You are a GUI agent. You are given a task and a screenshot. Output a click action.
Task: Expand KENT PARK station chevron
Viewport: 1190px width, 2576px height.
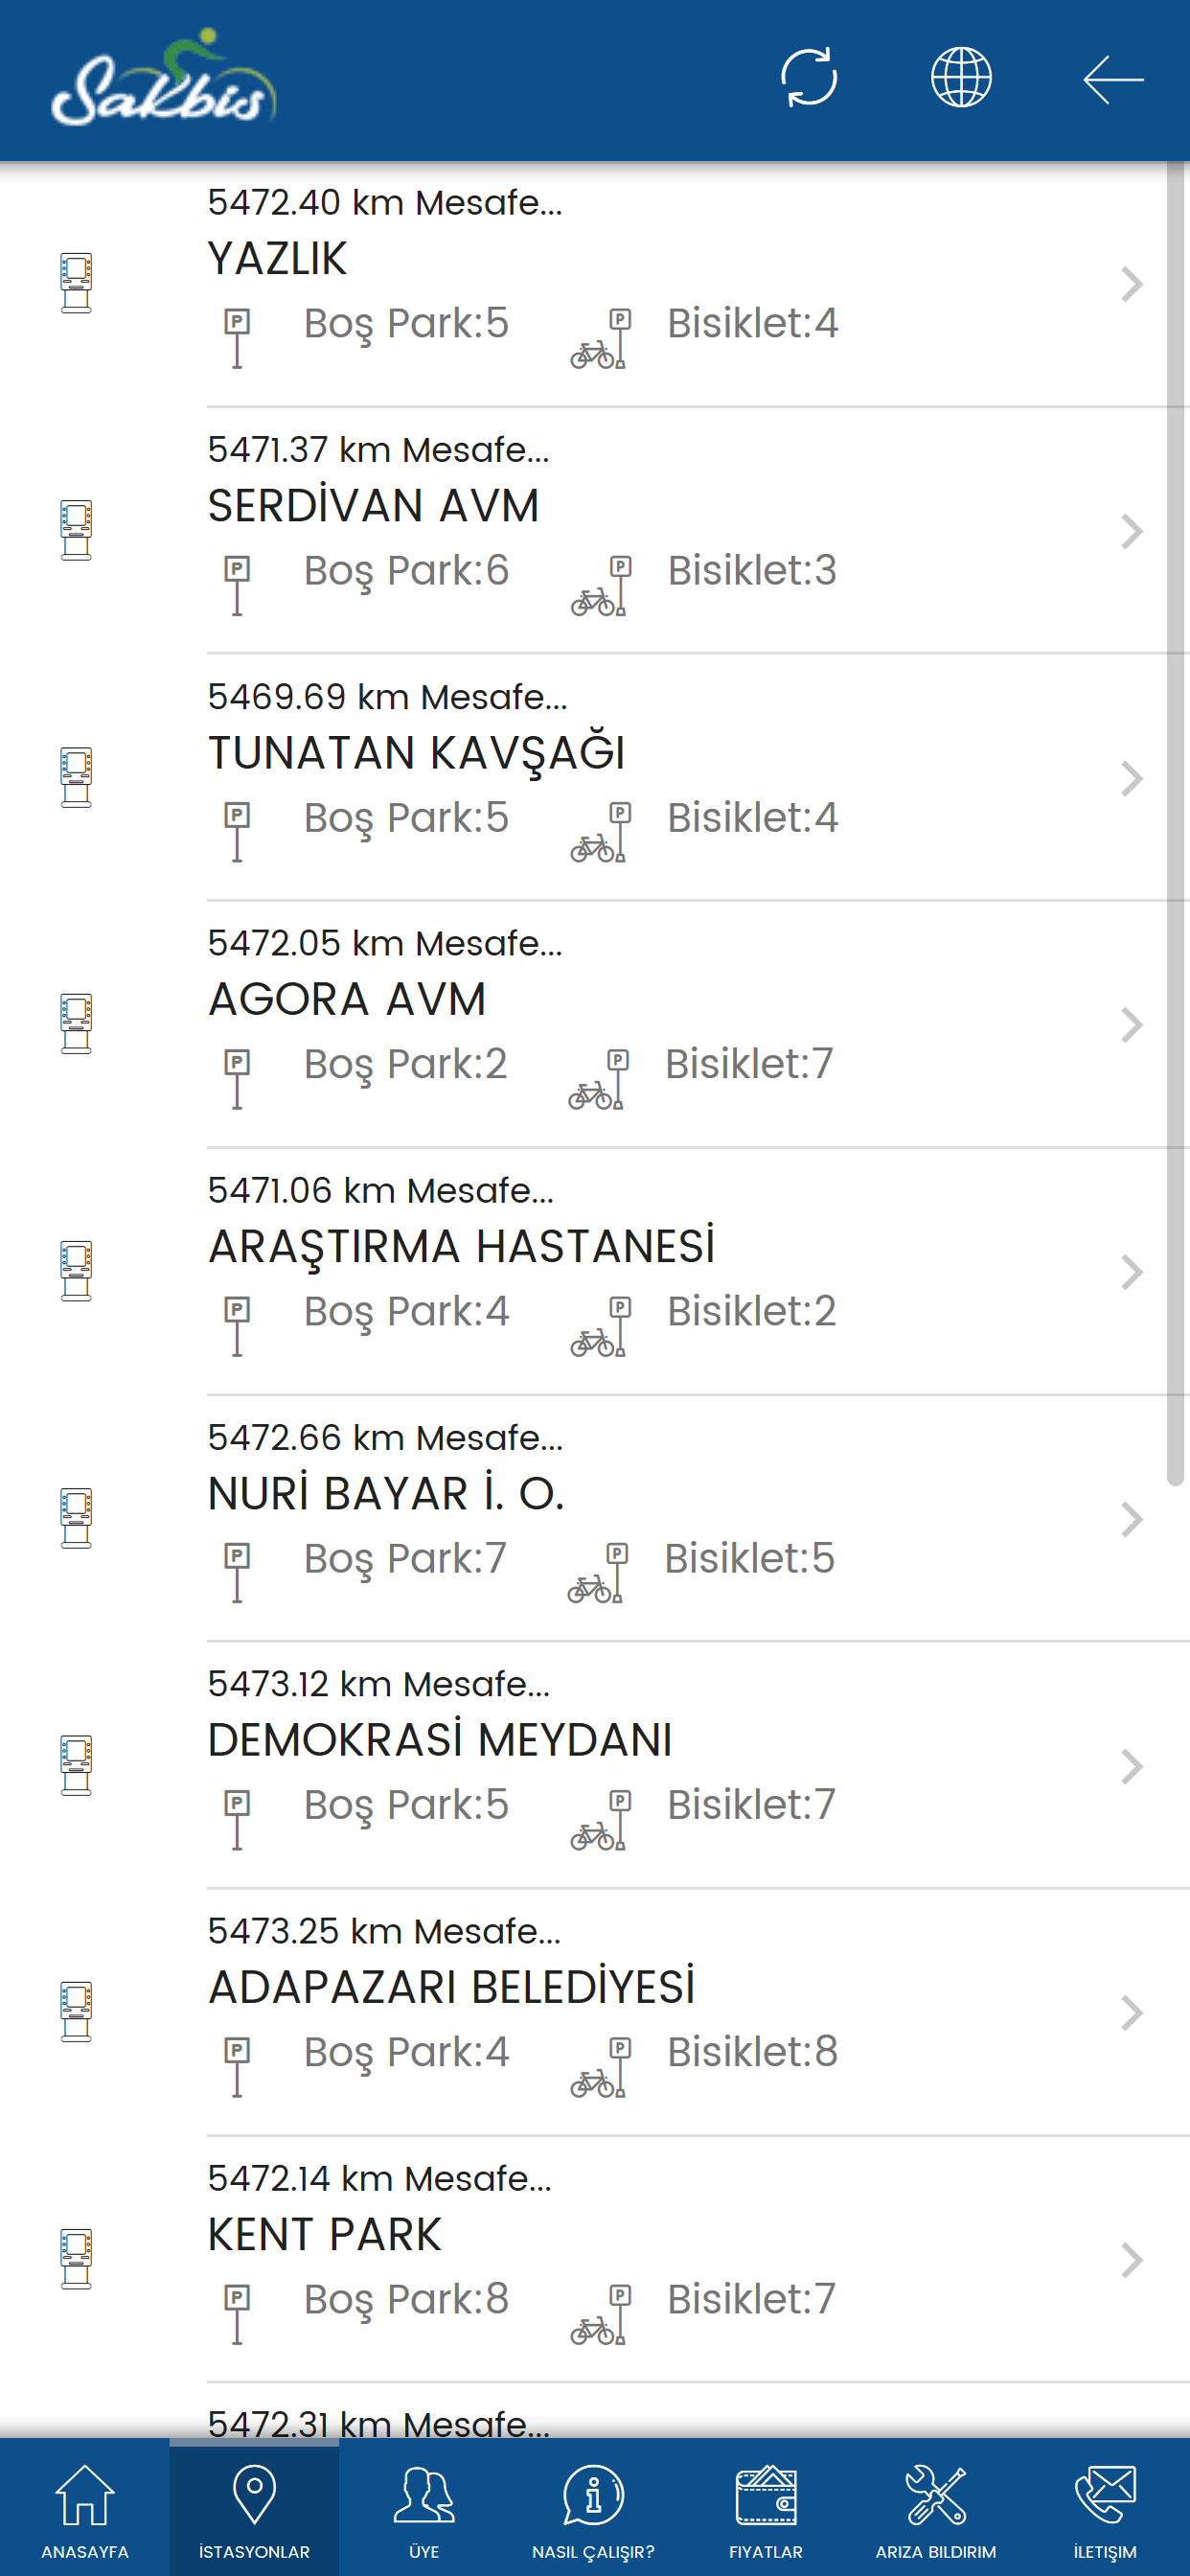click(1131, 2260)
